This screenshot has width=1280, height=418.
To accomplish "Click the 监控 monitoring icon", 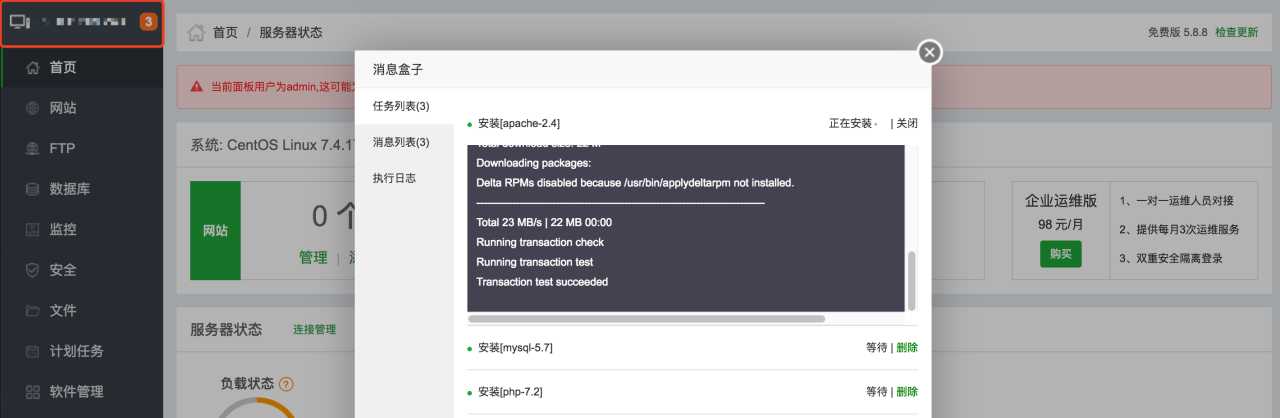I will click(x=33, y=230).
